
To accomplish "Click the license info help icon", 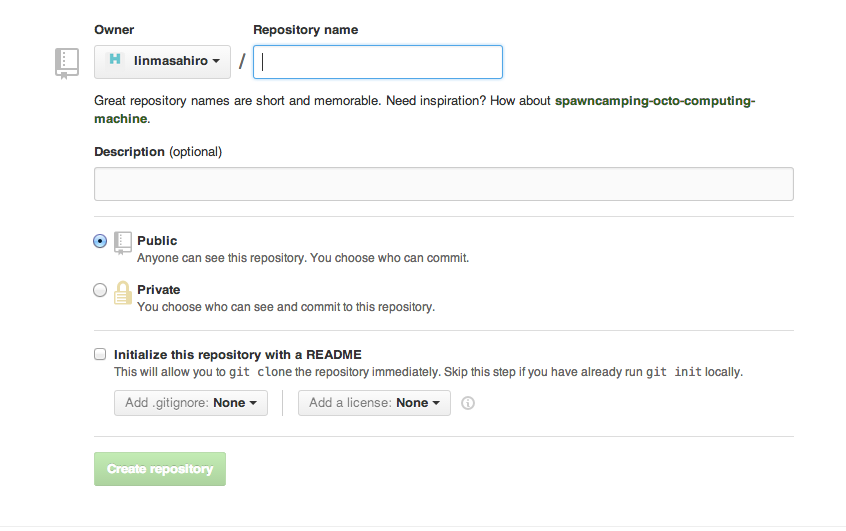I will (468, 403).
